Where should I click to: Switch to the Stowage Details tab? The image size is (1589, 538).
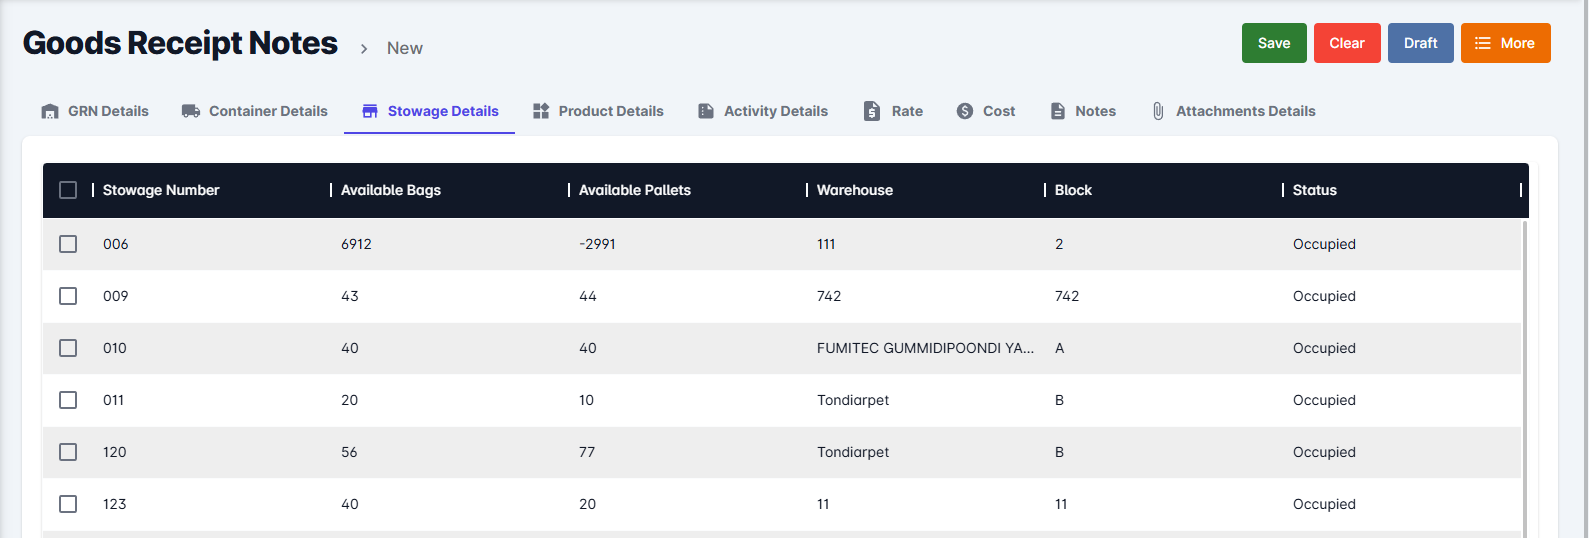429,111
